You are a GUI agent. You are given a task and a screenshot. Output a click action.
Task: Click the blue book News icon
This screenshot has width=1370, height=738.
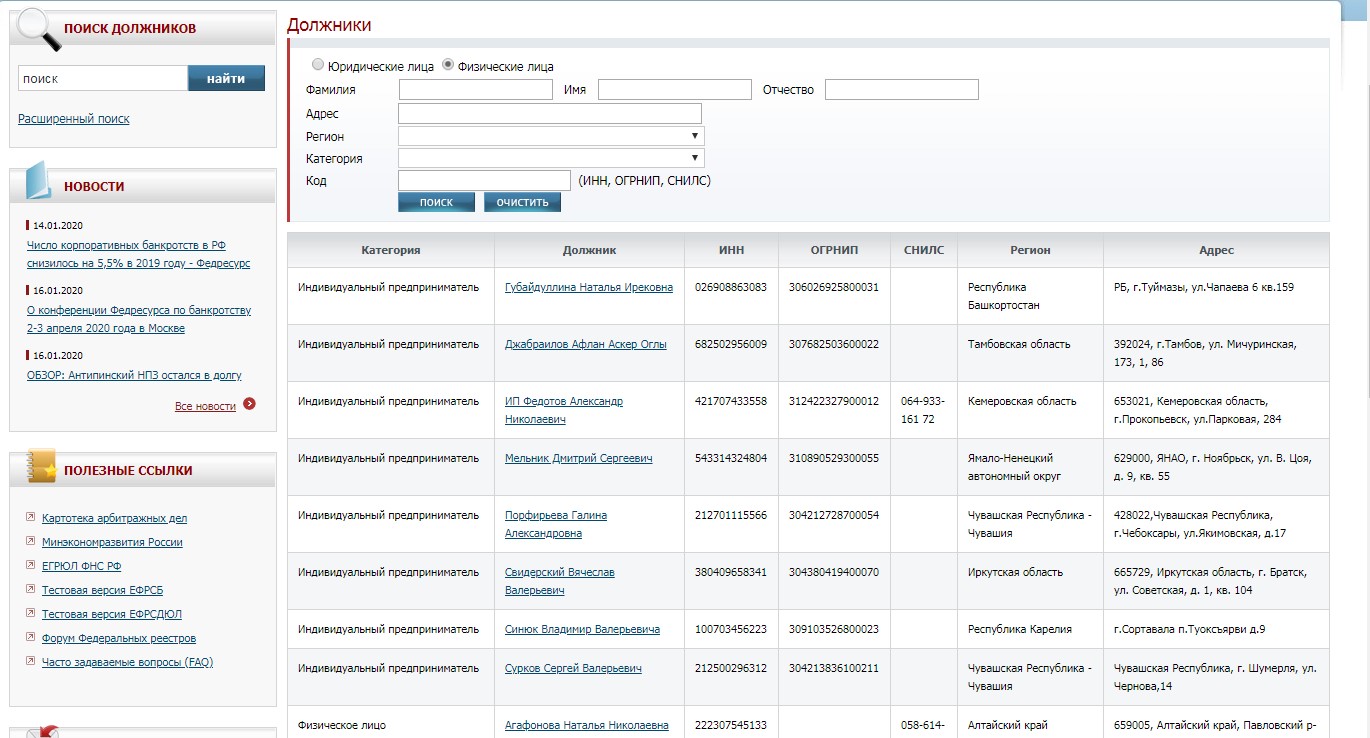coord(38,181)
